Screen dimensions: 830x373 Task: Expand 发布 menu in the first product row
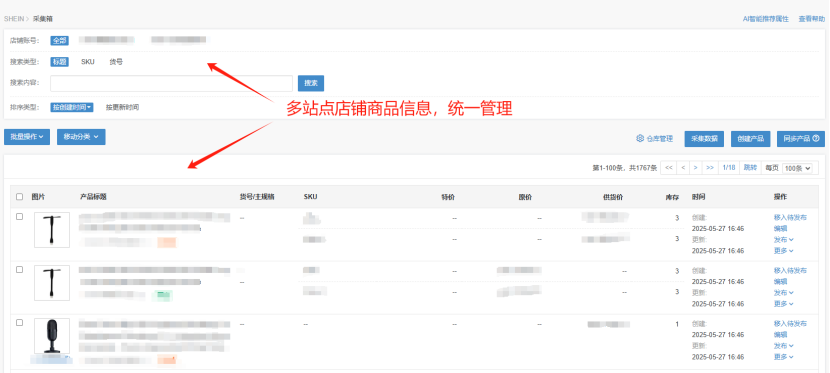click(783, 240)
